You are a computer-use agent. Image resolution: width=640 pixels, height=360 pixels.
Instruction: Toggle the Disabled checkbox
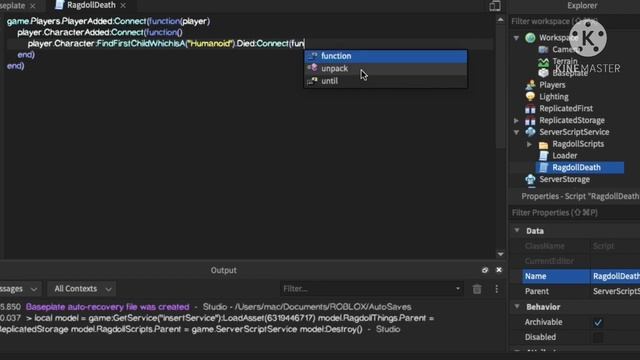[598, 338]
